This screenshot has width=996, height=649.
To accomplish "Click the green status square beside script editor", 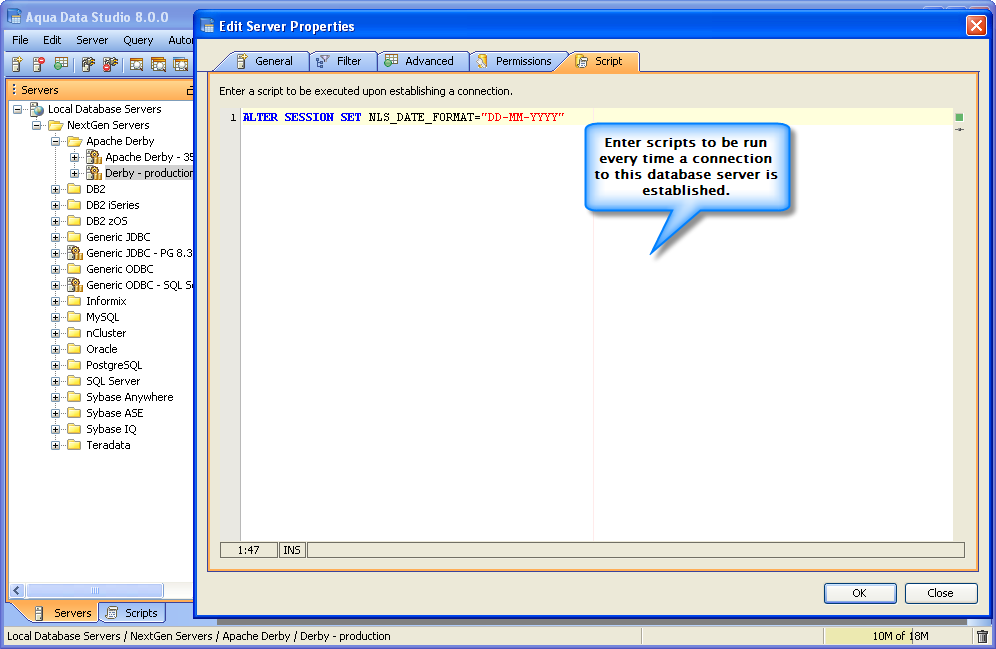I will (x=959, y=117).
